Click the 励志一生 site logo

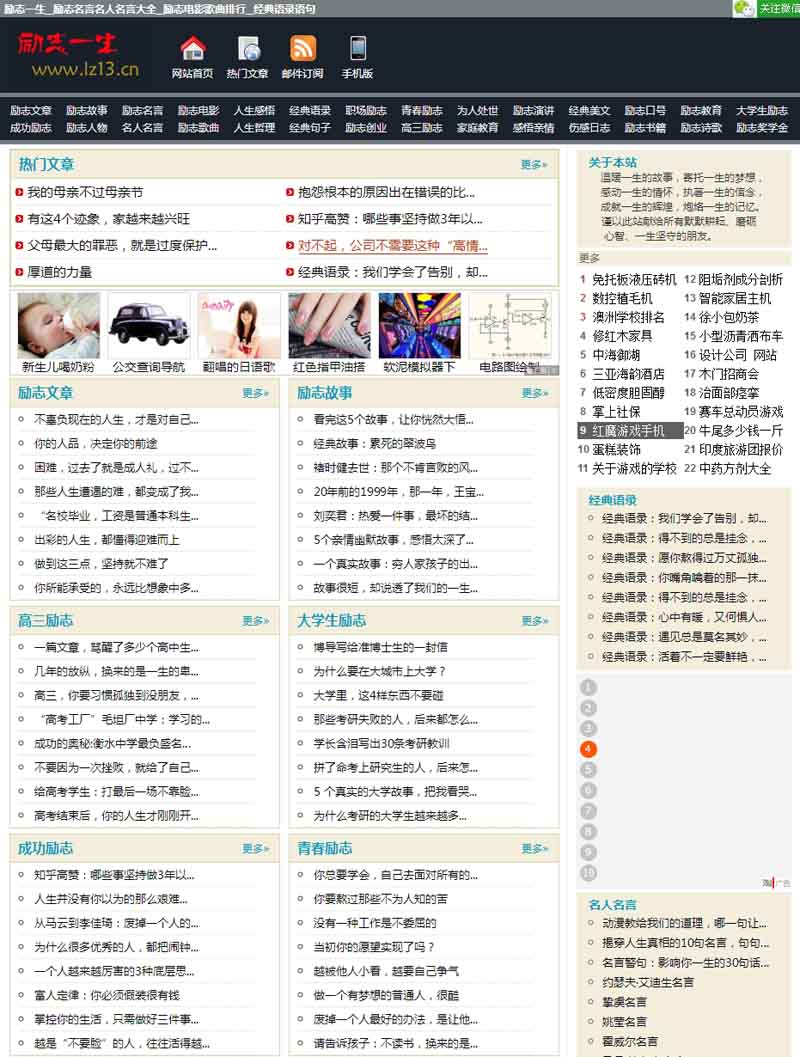[x=76, y=55]
